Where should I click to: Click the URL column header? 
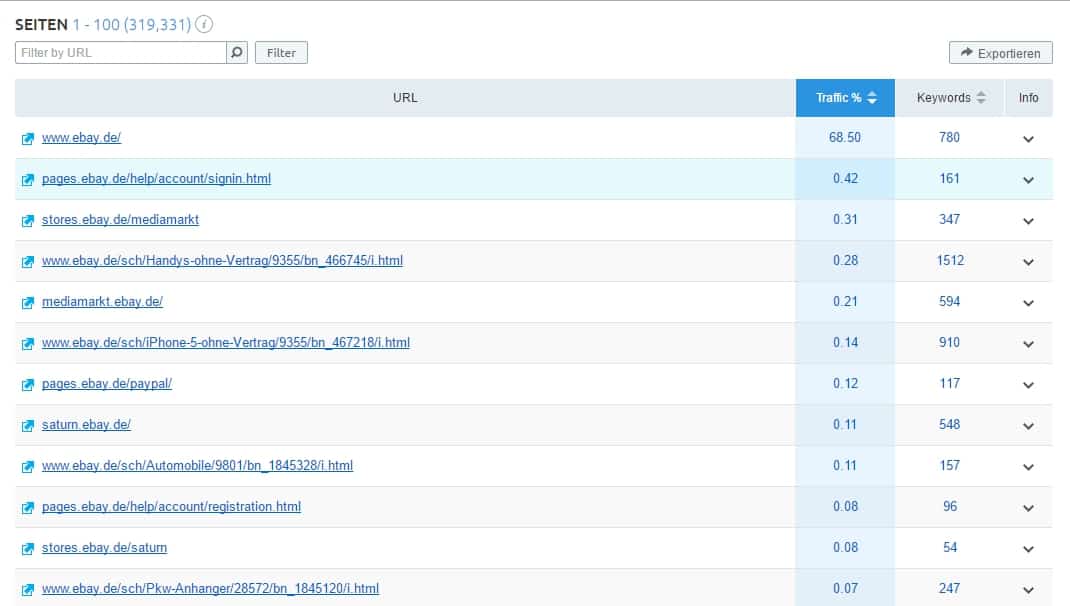[405, 98]
